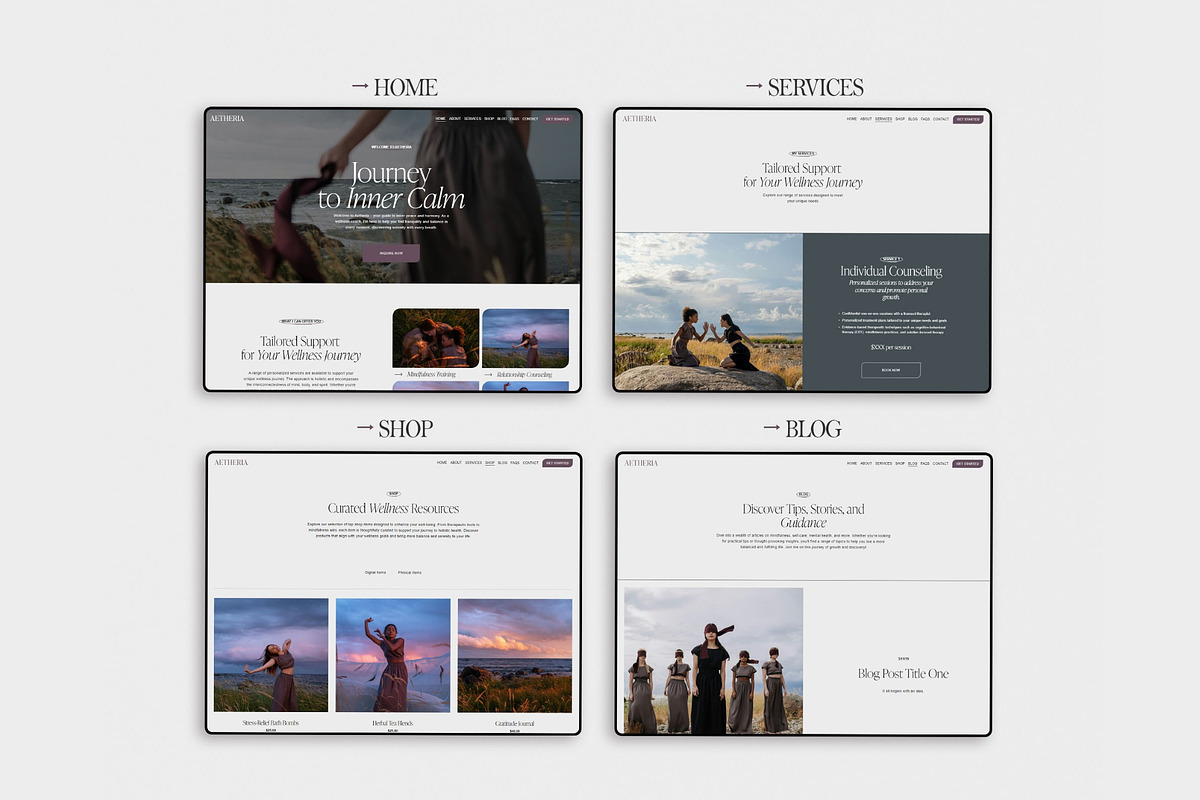
Task: Select FAQs in the Shop page navigation
Action: (x=515, y=463)
